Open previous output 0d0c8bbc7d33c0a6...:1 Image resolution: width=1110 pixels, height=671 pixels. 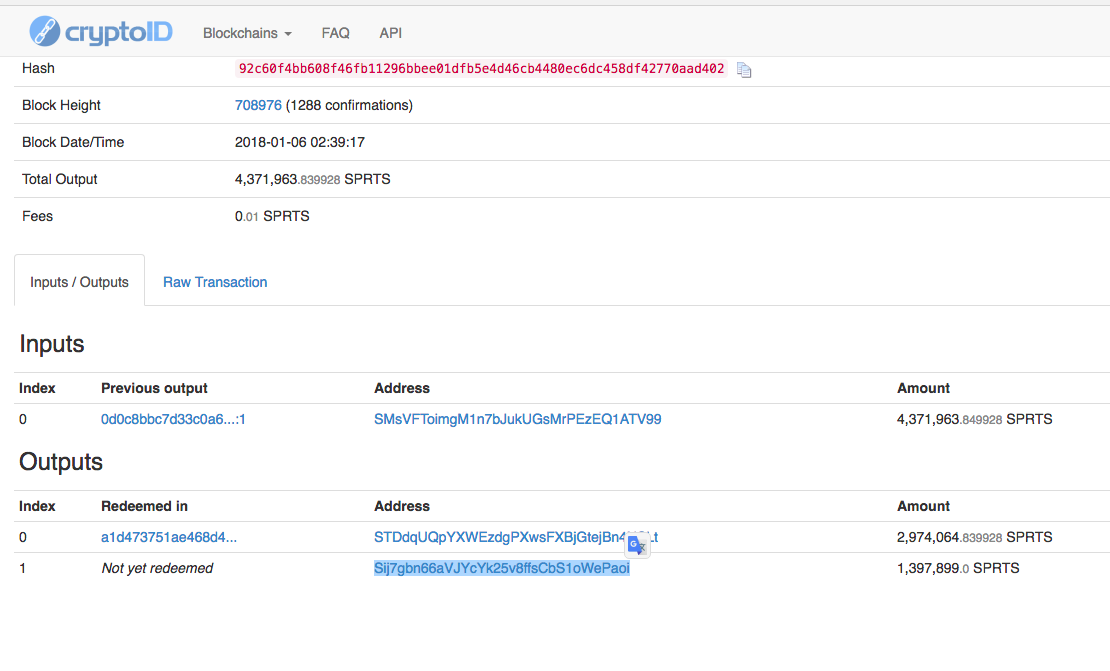click(173, 419)
